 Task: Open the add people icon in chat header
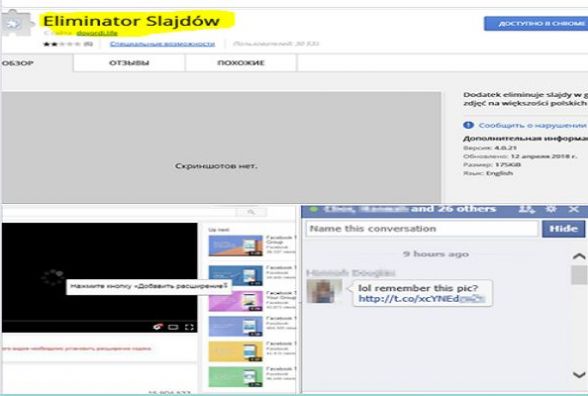coord(526,209)
